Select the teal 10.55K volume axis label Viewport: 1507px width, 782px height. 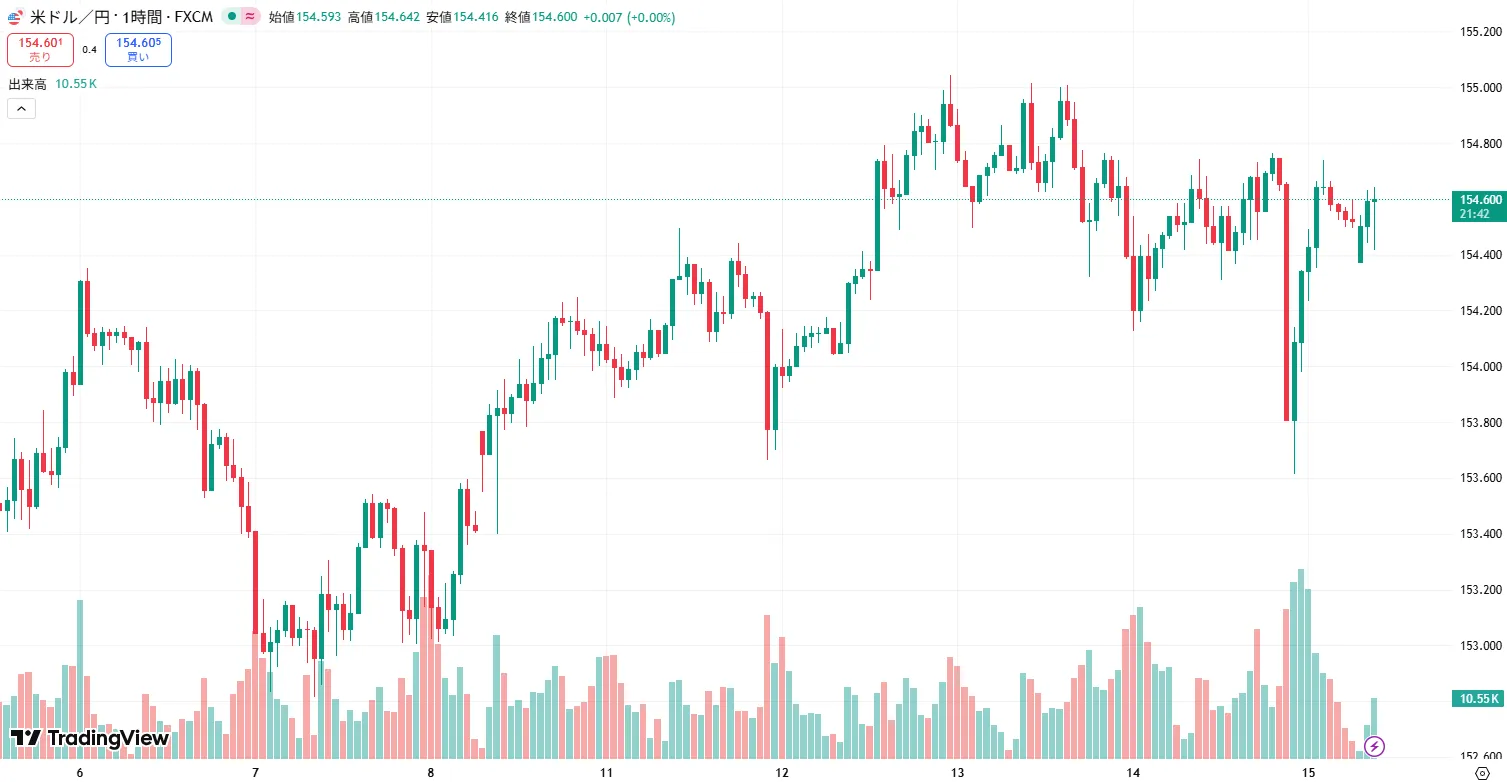point(1477,698)
